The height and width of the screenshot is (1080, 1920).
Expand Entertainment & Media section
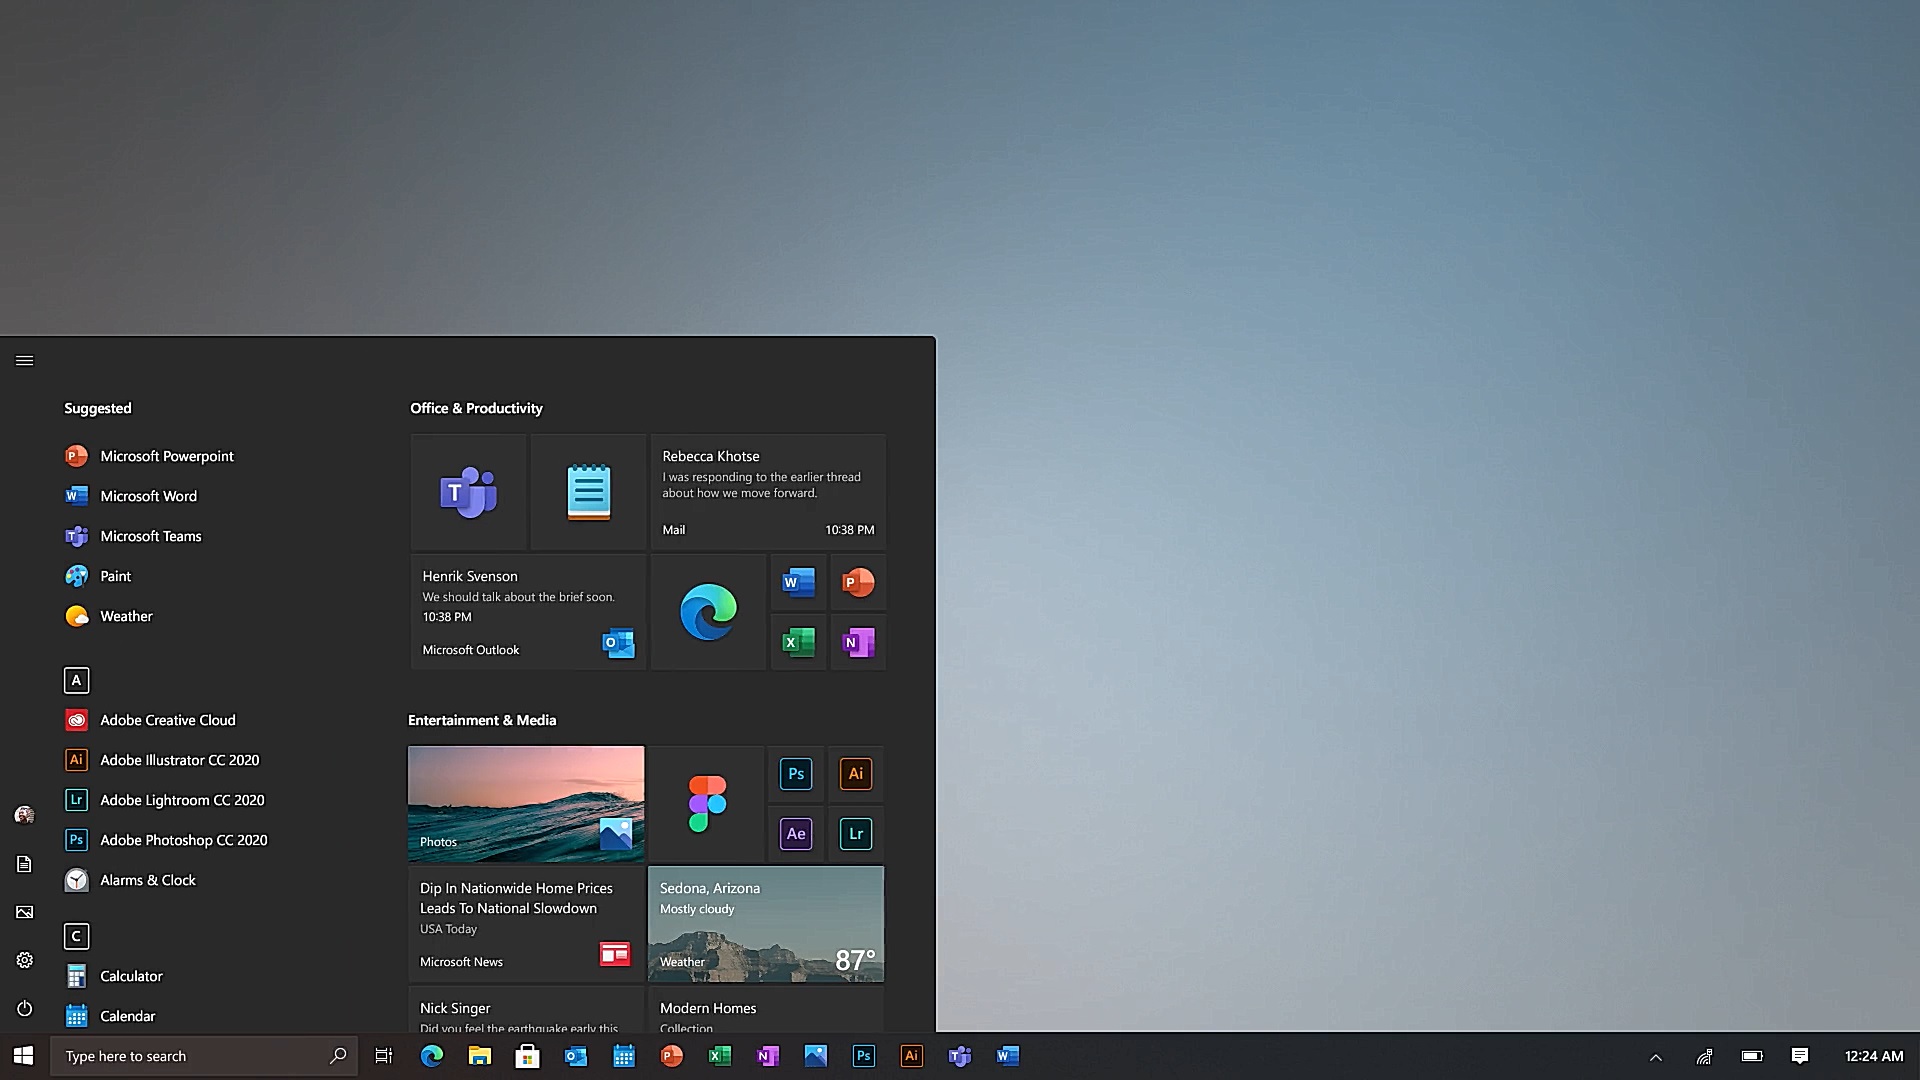[x=481, y=720]
